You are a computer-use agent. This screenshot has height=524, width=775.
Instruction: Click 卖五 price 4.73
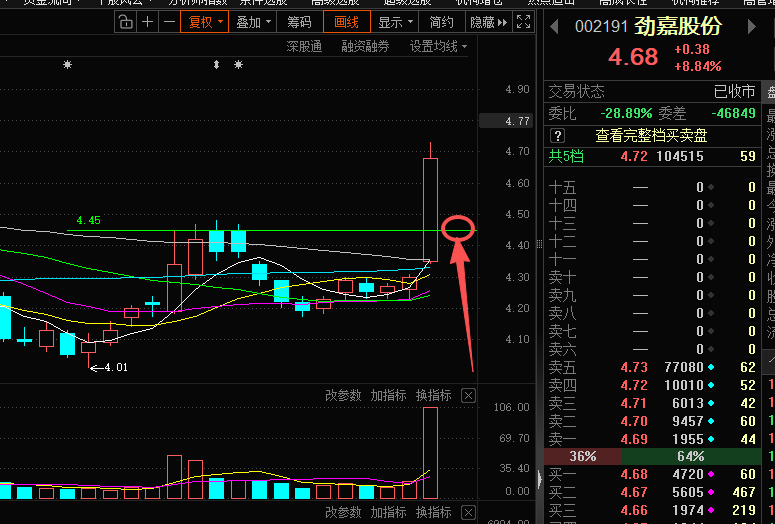pyautogui.click(x=634, y=367)
